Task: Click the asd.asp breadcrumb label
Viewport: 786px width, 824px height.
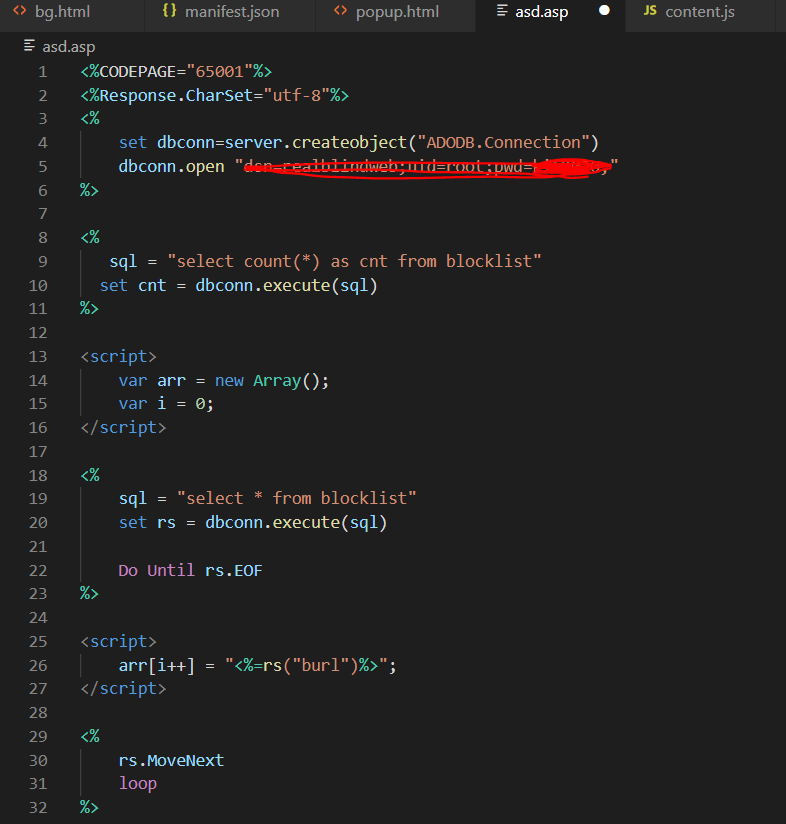Action: pos(69,46)
